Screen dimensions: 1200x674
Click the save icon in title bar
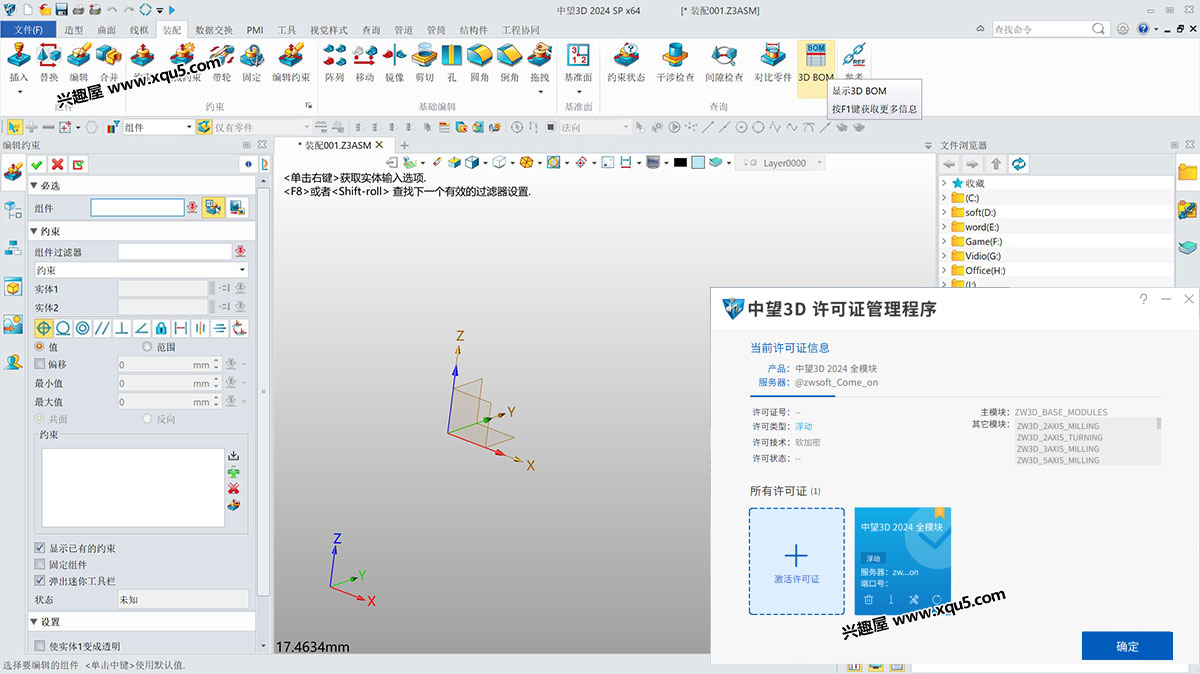pyautogui.click(x=62, y=9)
